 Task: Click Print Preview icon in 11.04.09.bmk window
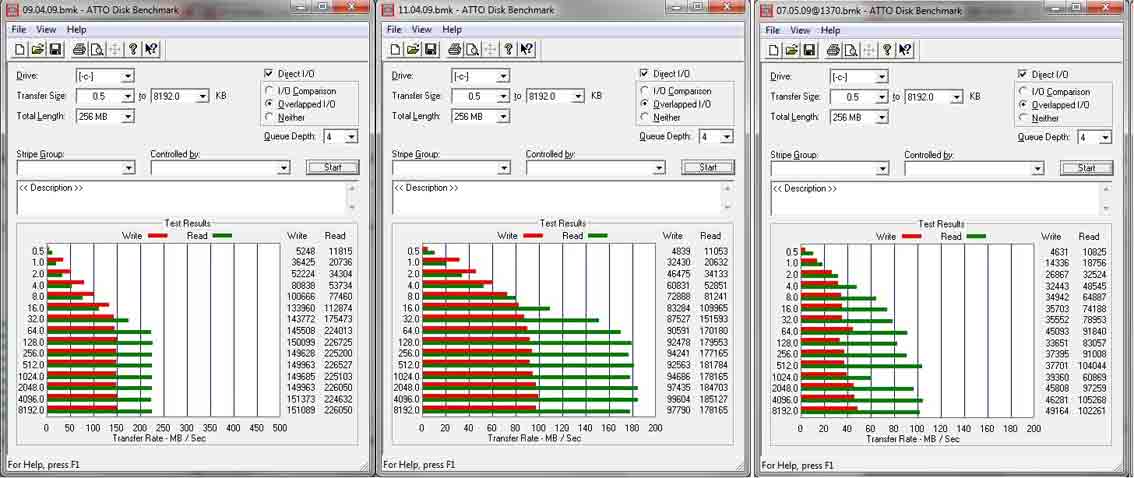pos(472,49)
